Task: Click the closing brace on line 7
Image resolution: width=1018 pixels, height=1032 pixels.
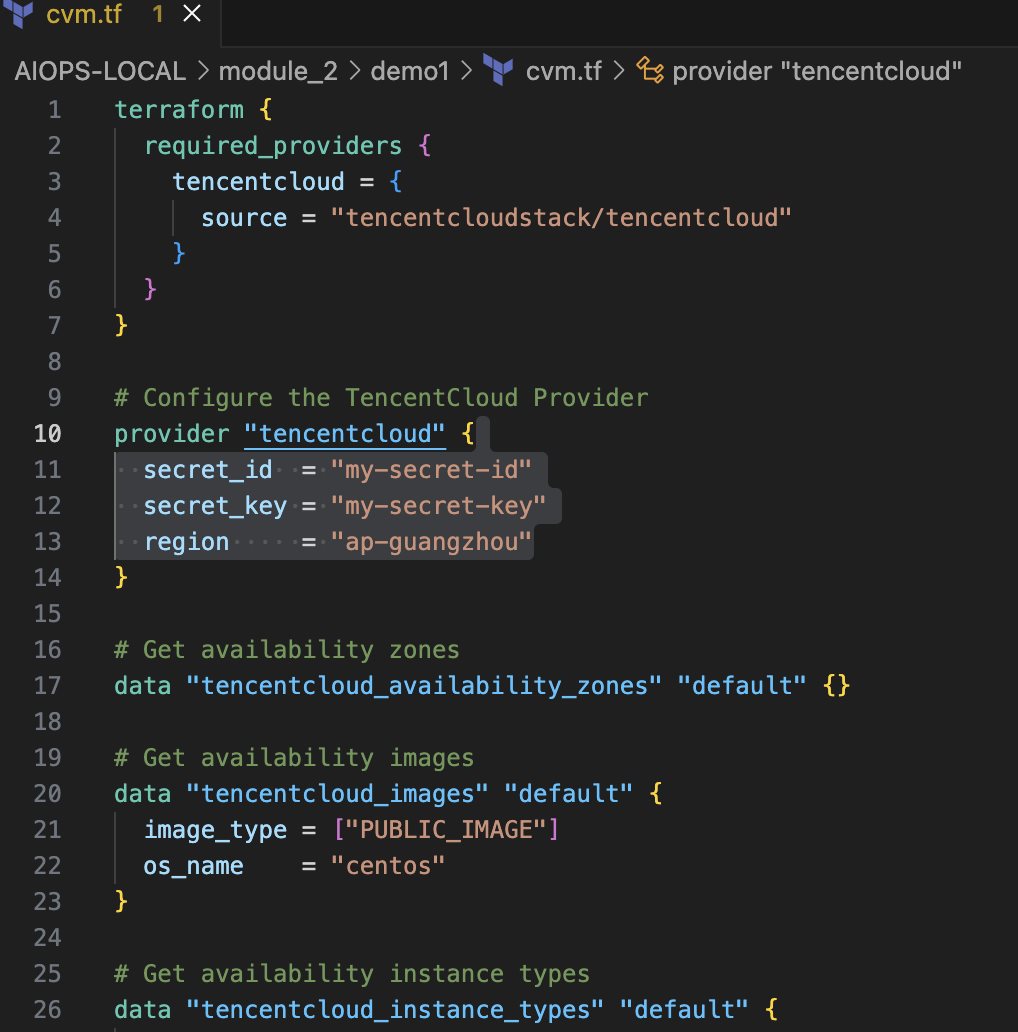Action: click(x=121, y=325)
